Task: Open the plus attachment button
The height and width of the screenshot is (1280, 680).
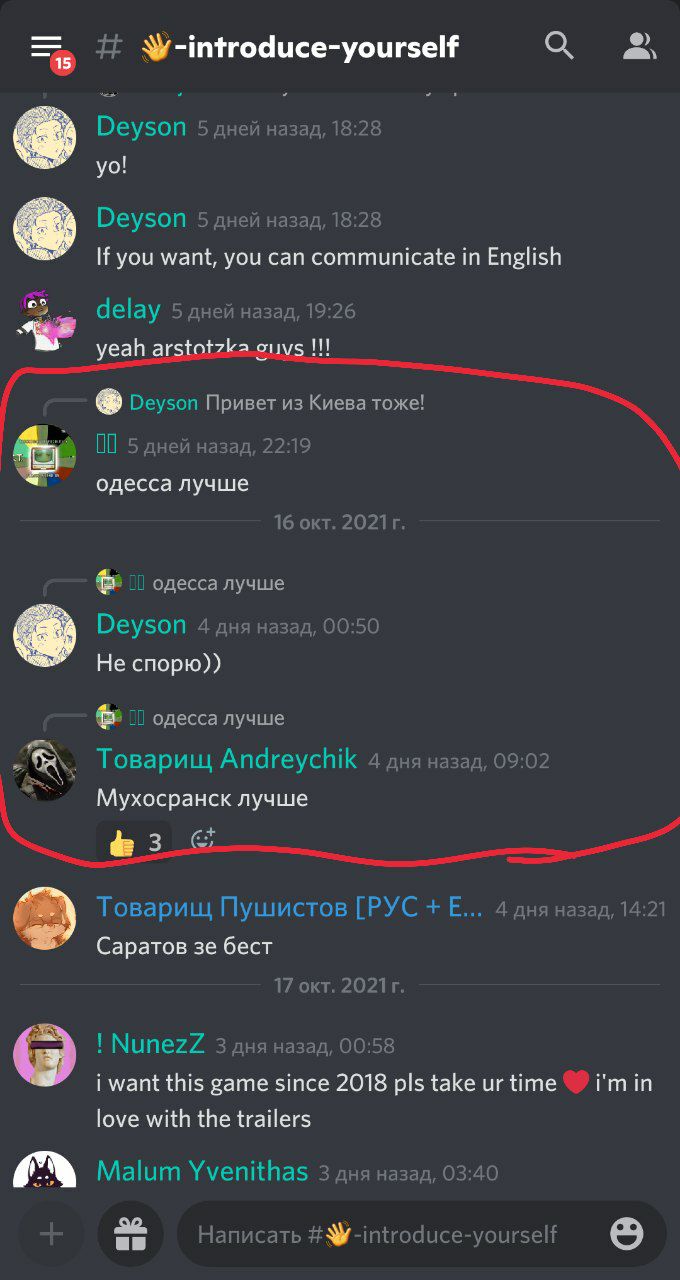Action: coord(51,1234)
